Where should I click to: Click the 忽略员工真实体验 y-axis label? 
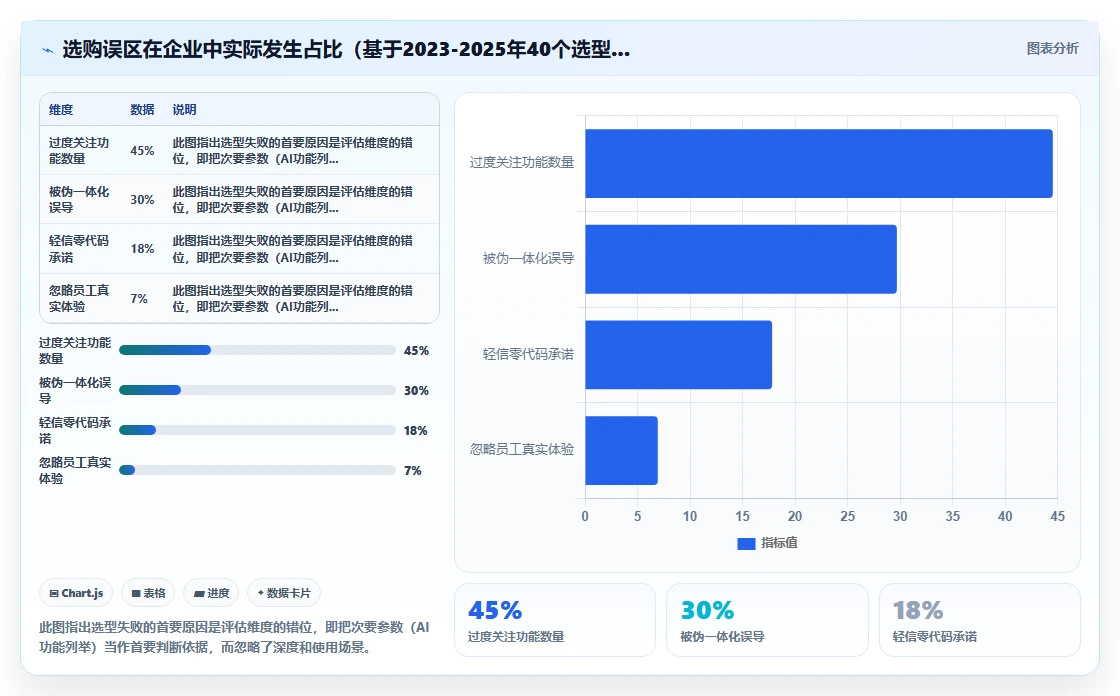point(521,449)
